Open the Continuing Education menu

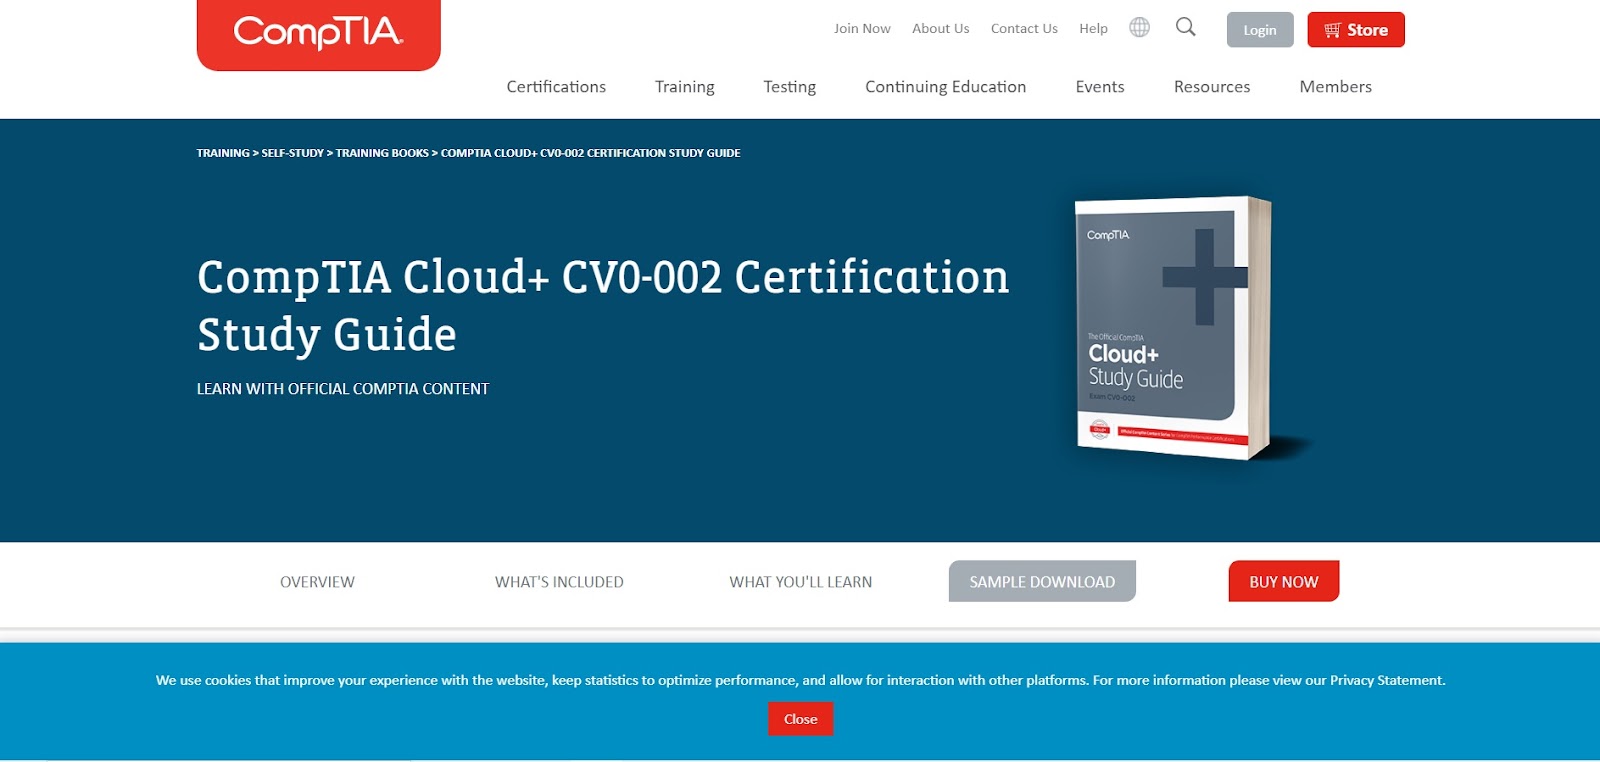point(946,87)
